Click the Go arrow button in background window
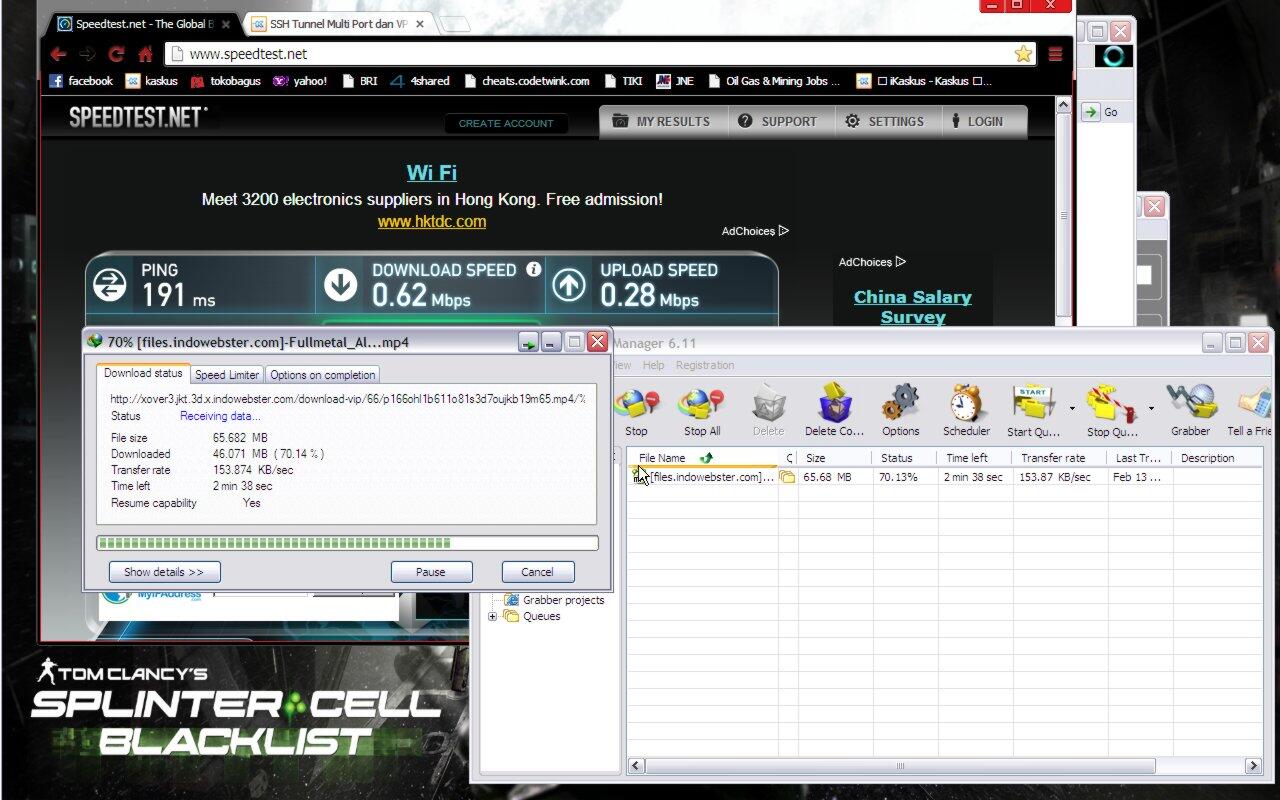 coord(1090,112)
